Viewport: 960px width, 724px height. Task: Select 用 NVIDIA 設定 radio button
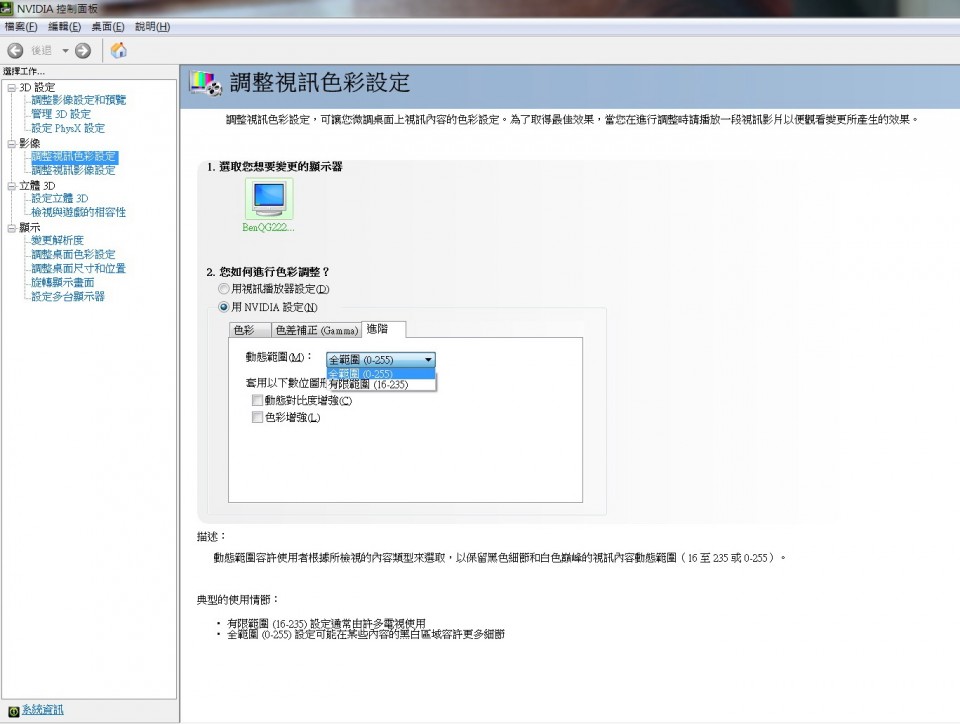pos(224,307)
